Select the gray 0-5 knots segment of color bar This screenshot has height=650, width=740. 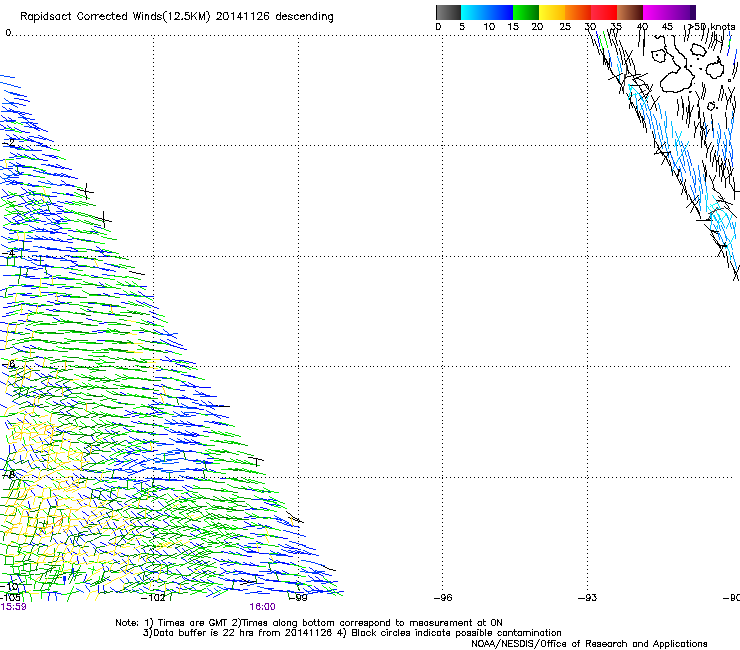click(448, 12)
